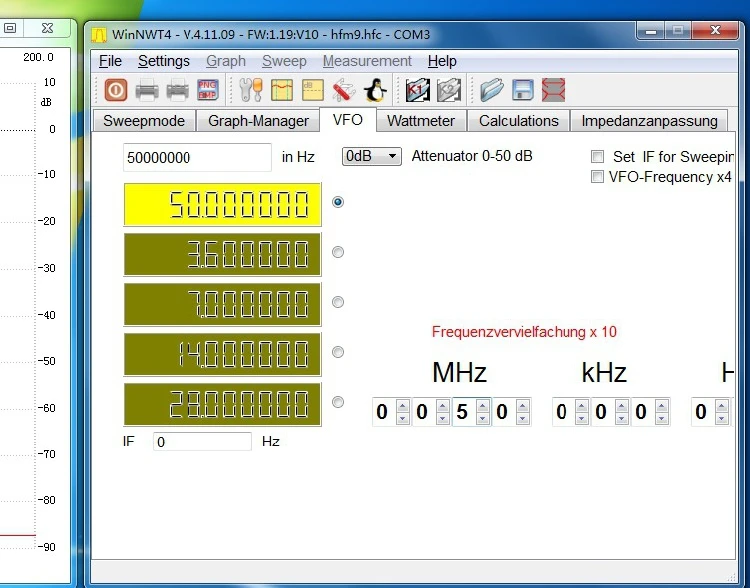Increase the Hz digit spinner

pyautogui.click(x=722, y=406)
